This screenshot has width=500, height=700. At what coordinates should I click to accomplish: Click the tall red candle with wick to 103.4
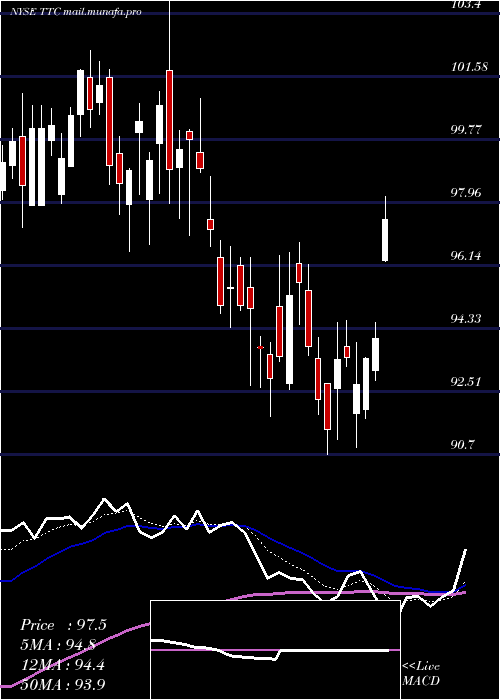[169, 120]
